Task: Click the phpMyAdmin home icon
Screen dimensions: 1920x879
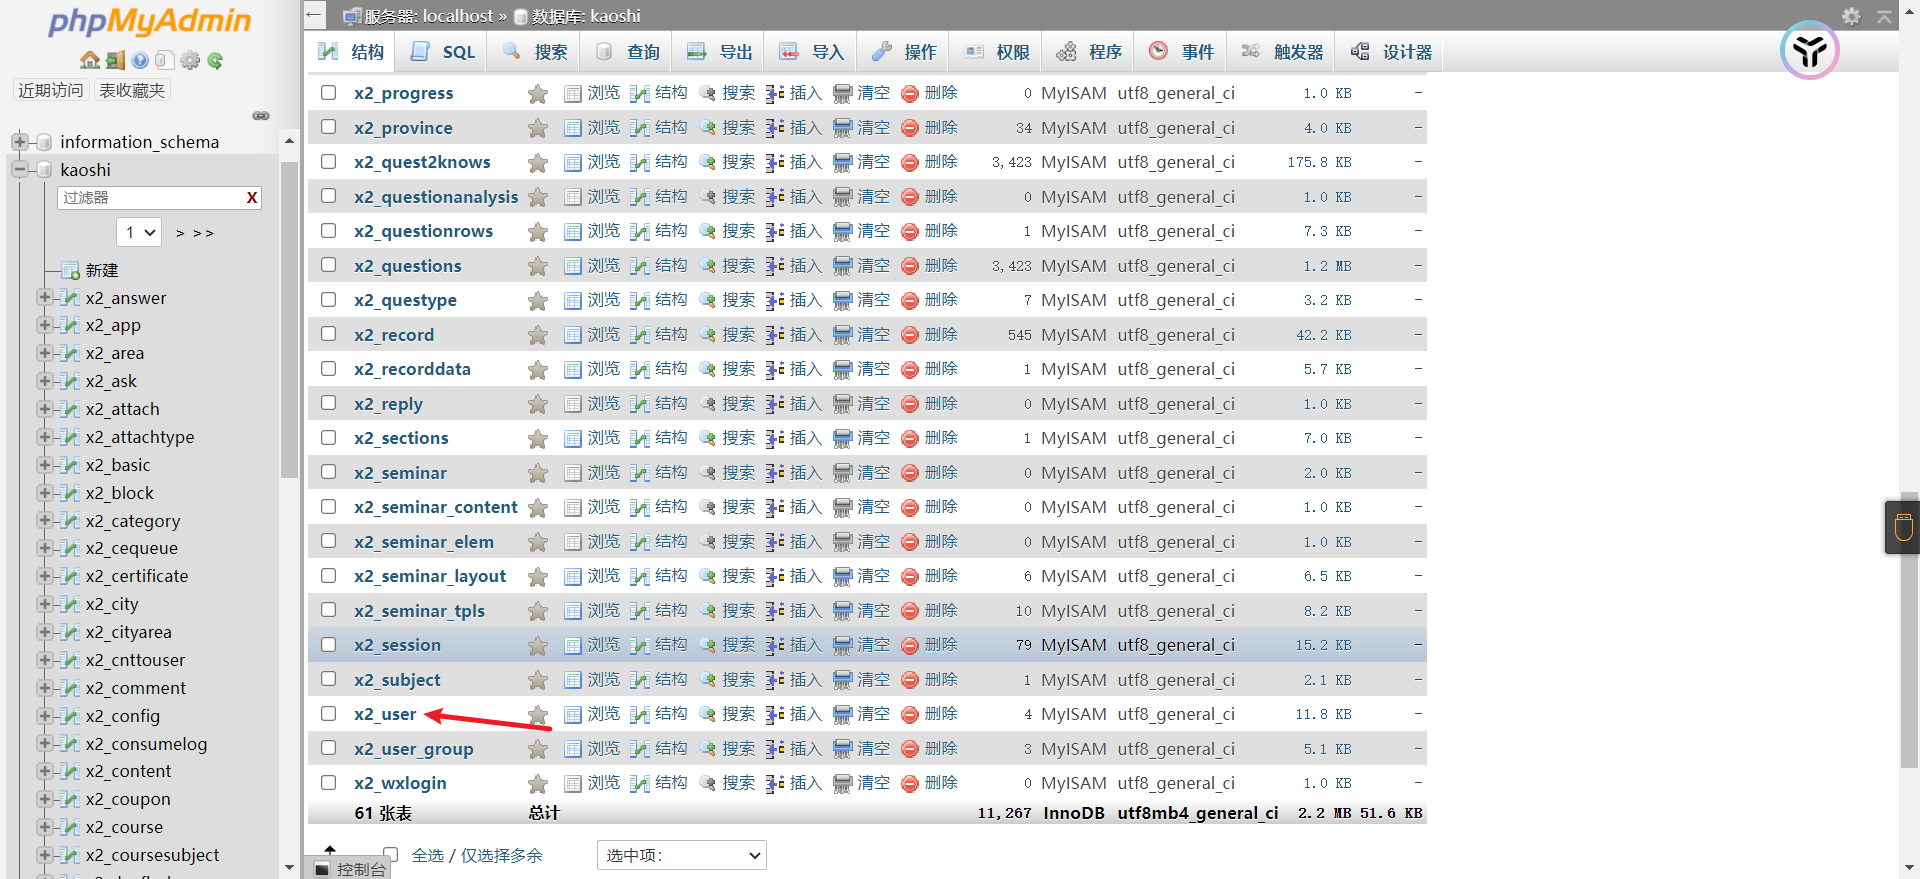Action: [90, 60]
